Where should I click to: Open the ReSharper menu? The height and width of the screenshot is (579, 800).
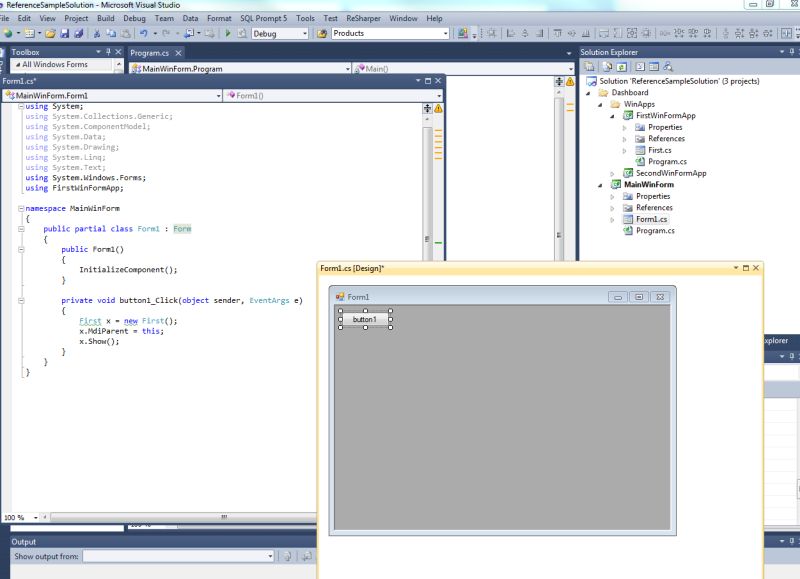pyautogui.click(x=357, y=18)
